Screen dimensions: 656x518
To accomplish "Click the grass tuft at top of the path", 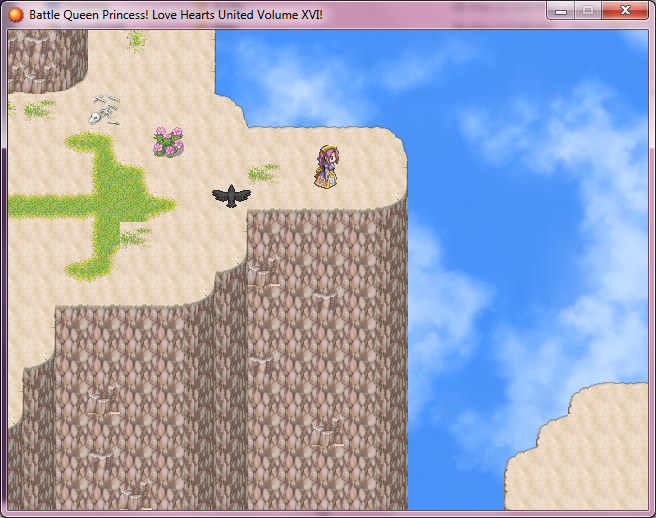I will pos(136,40).
